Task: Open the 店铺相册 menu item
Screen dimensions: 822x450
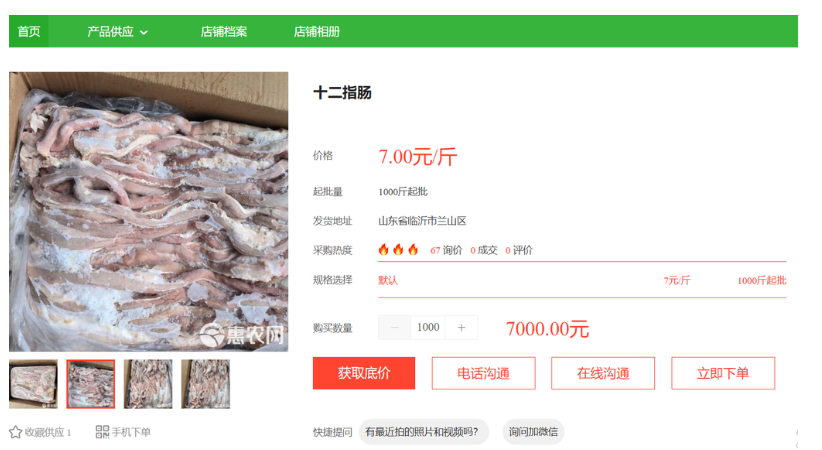Action: [317, 32]
